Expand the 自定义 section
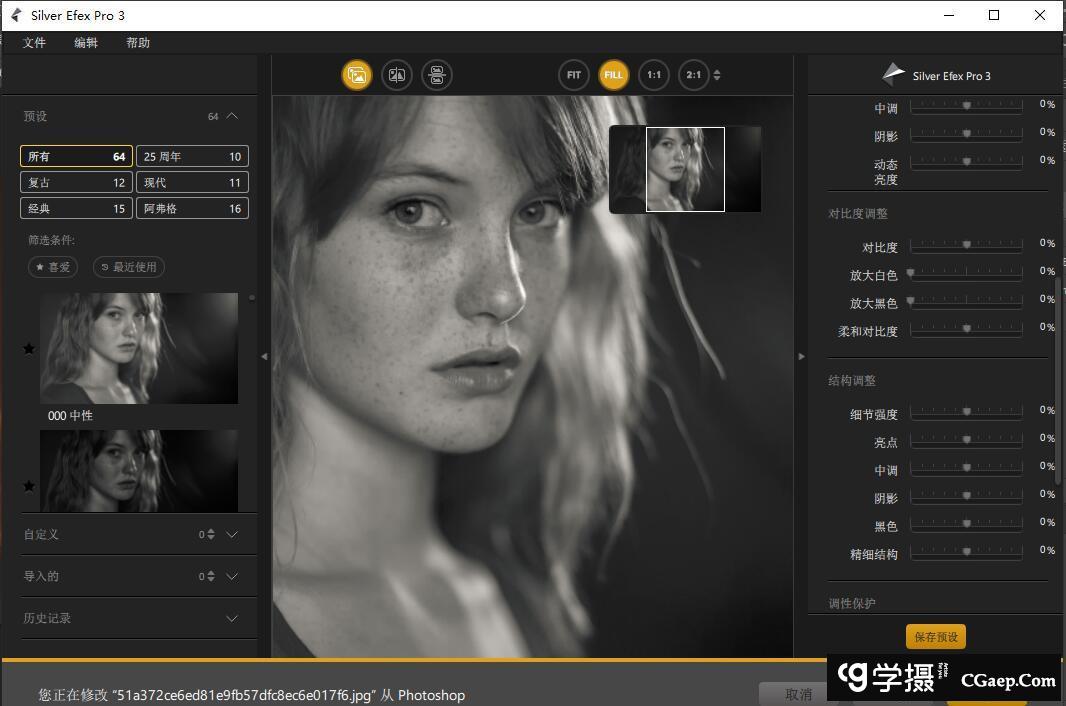1066x706 pixels. [232, 534]
